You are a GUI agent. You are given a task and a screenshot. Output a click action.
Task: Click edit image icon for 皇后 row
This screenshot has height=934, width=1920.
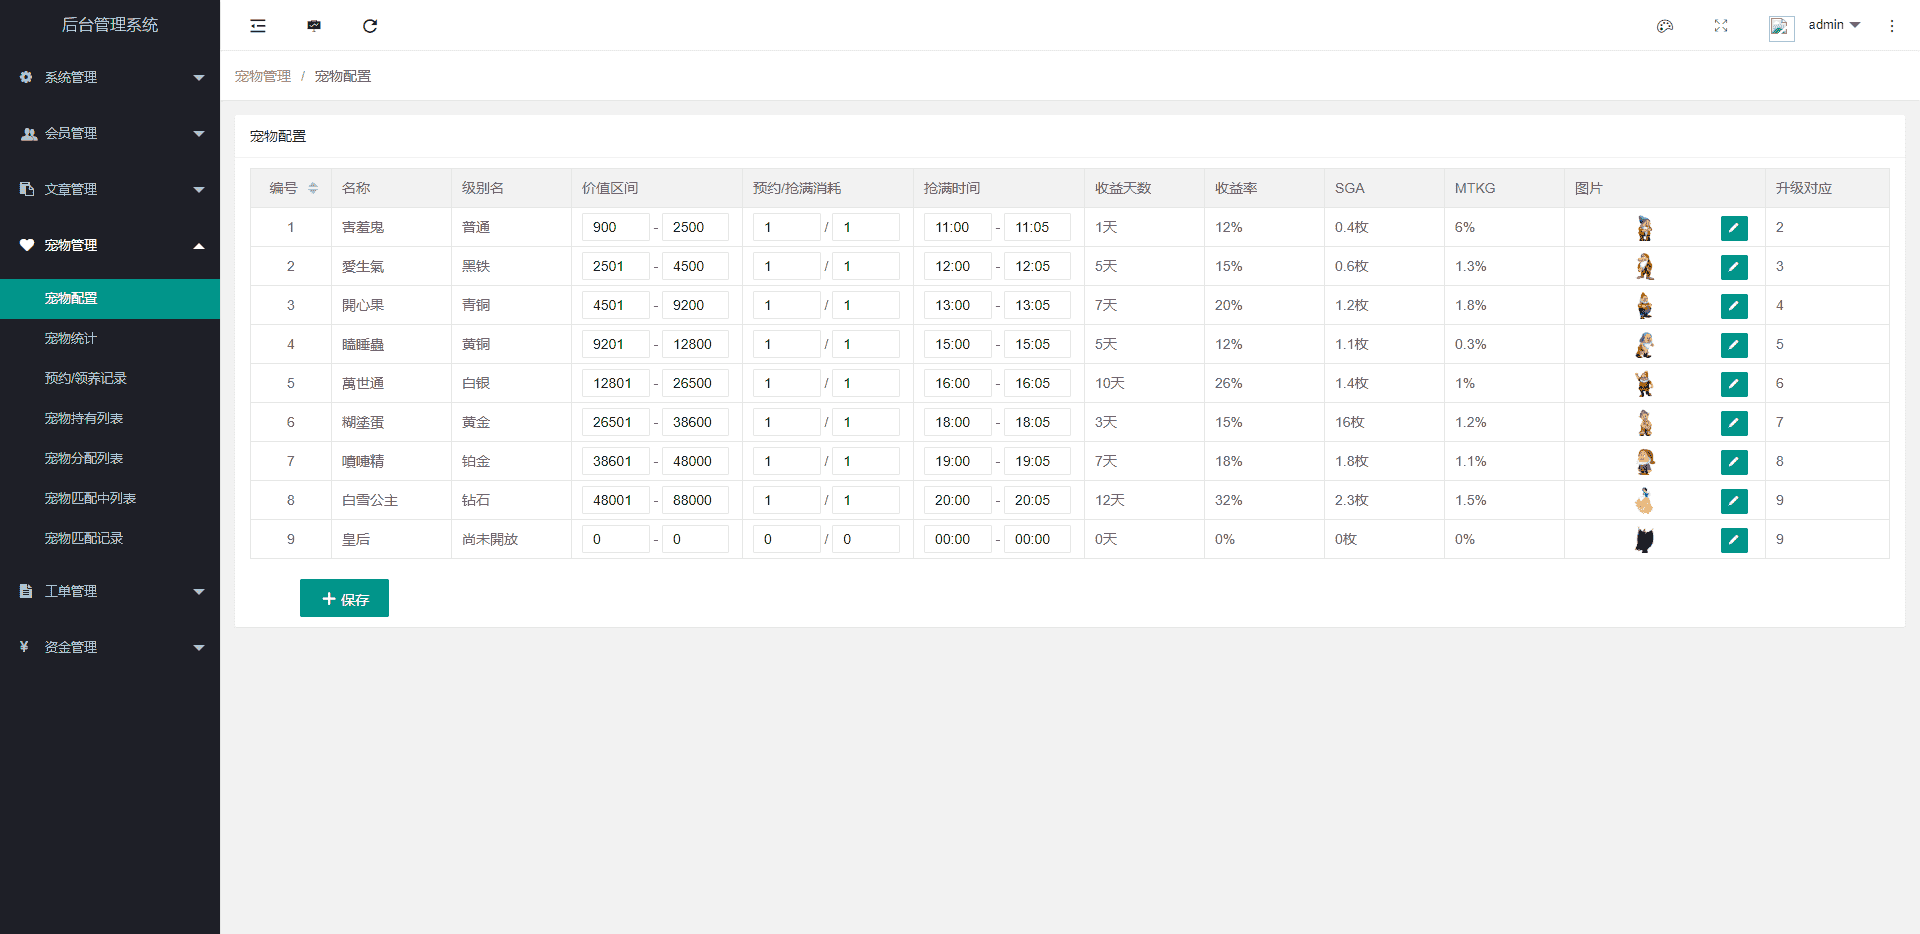pos(1734,540)
